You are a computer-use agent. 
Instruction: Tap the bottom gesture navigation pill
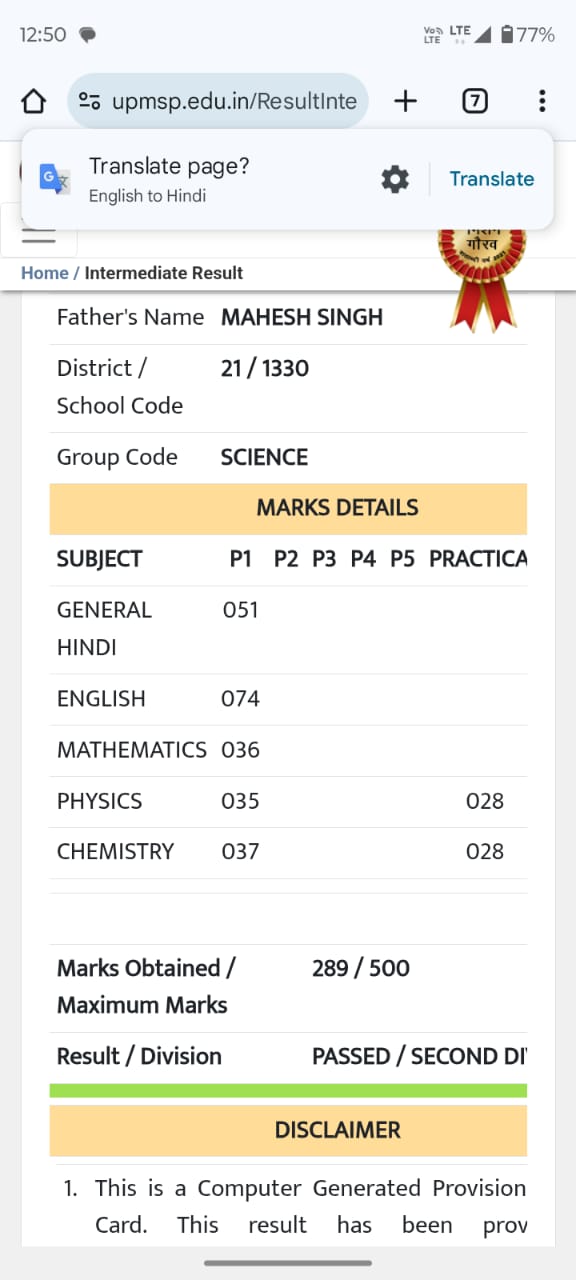[x=288, y=1263]
